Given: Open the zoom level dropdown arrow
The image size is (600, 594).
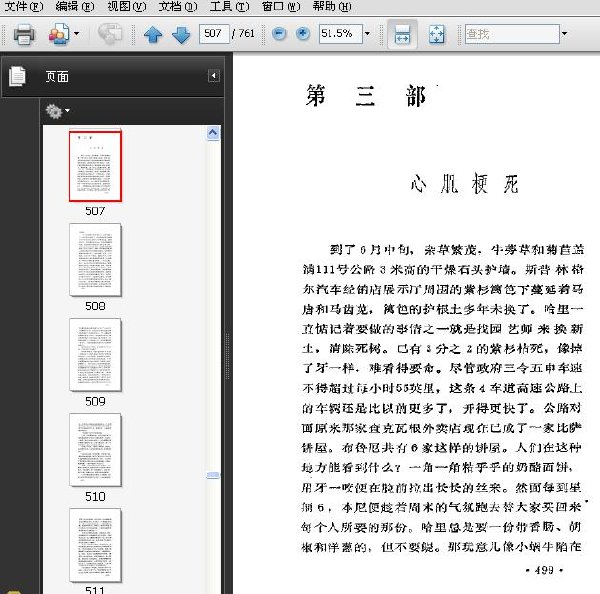Looking at the screenshot, I should click(367, 34).
